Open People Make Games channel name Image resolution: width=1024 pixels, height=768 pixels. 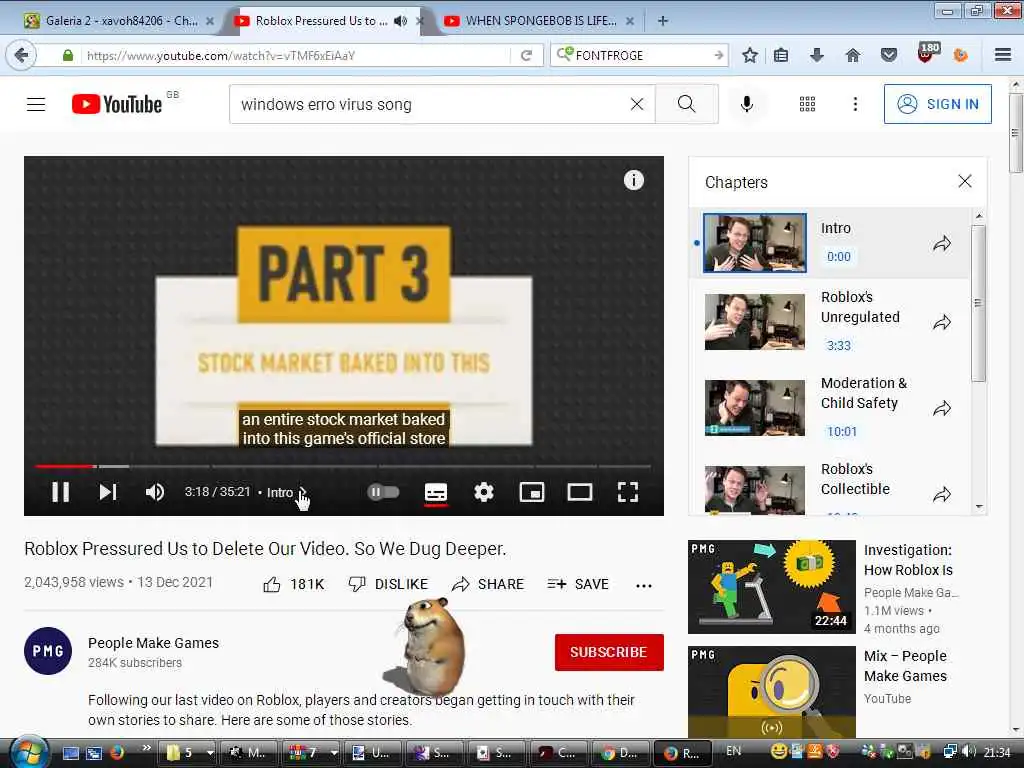[153, 643]
